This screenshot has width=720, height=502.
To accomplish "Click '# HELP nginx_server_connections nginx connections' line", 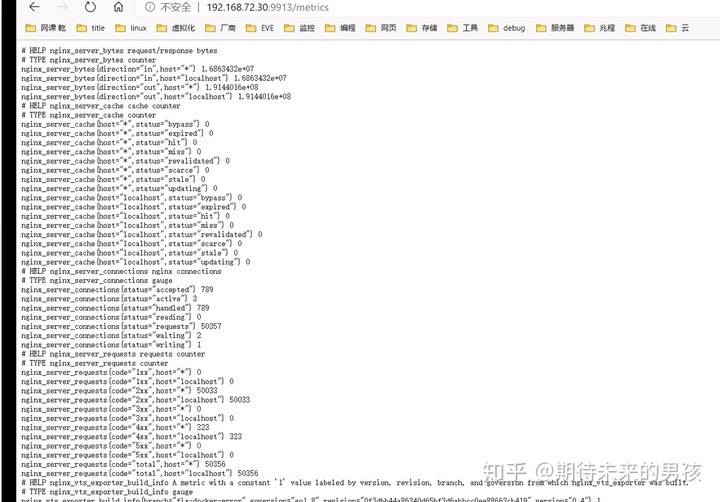I will tap(121, 271).
